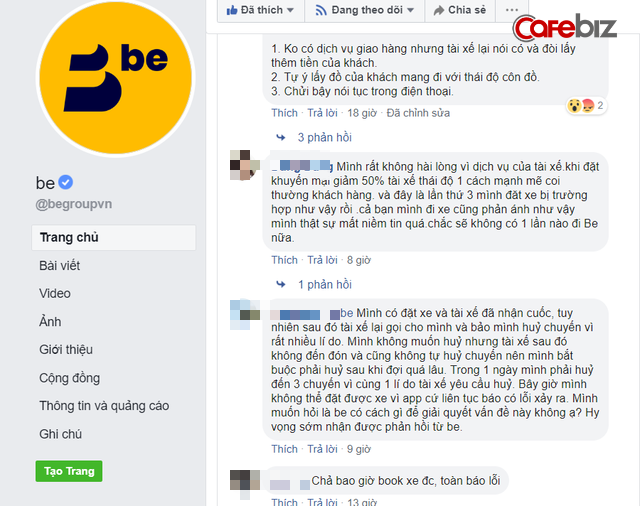The image size is (640, 506).
Task: Expand the Đã thích dropdown arrow
Action: point(290,10)
